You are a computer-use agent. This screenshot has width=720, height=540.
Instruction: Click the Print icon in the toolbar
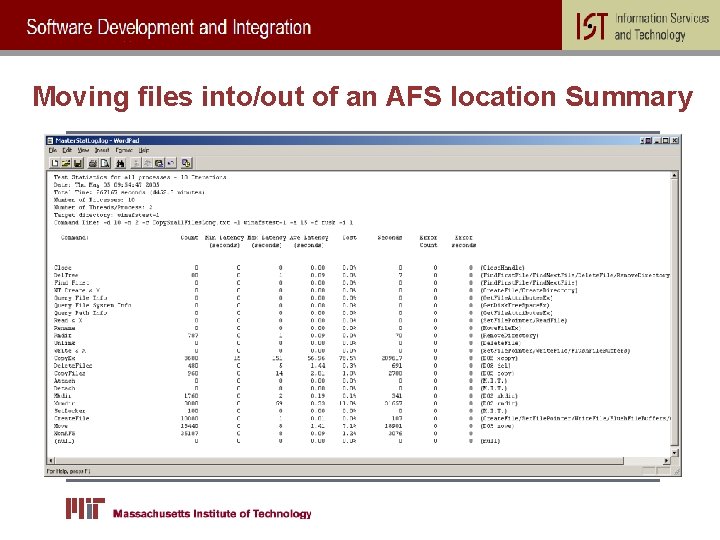pyautogui.click(x=93, y=163)
